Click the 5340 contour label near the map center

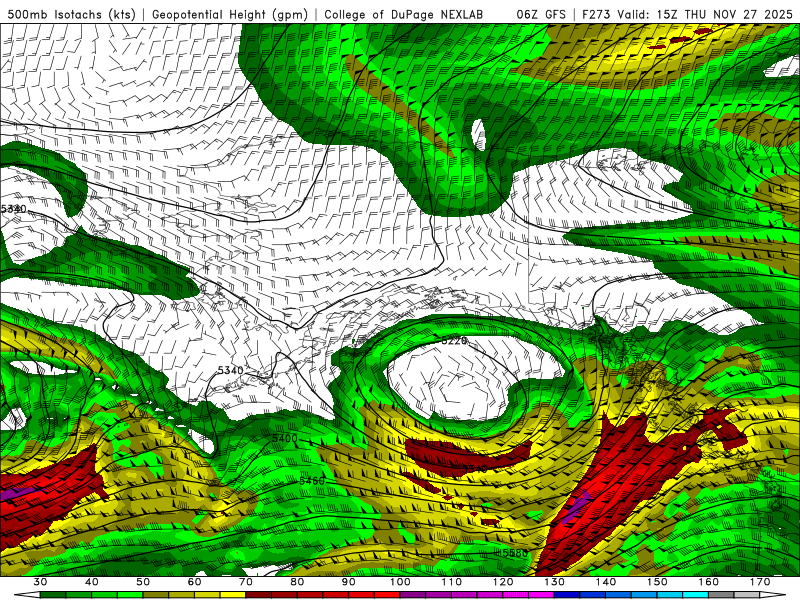(x=231, y=370)
